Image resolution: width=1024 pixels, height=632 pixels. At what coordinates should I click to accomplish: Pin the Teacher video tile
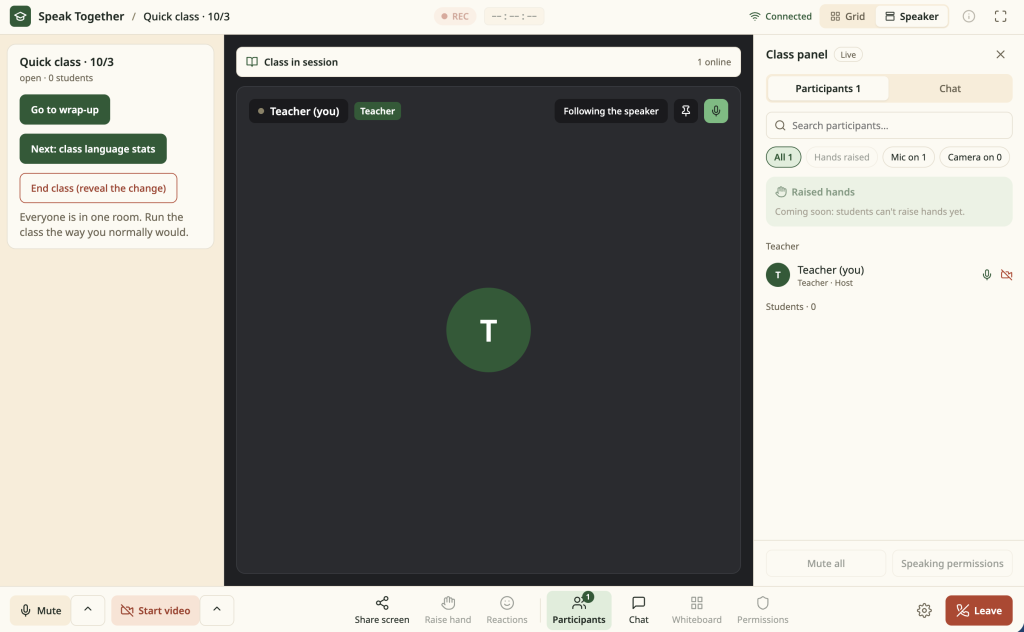(686, 111)
